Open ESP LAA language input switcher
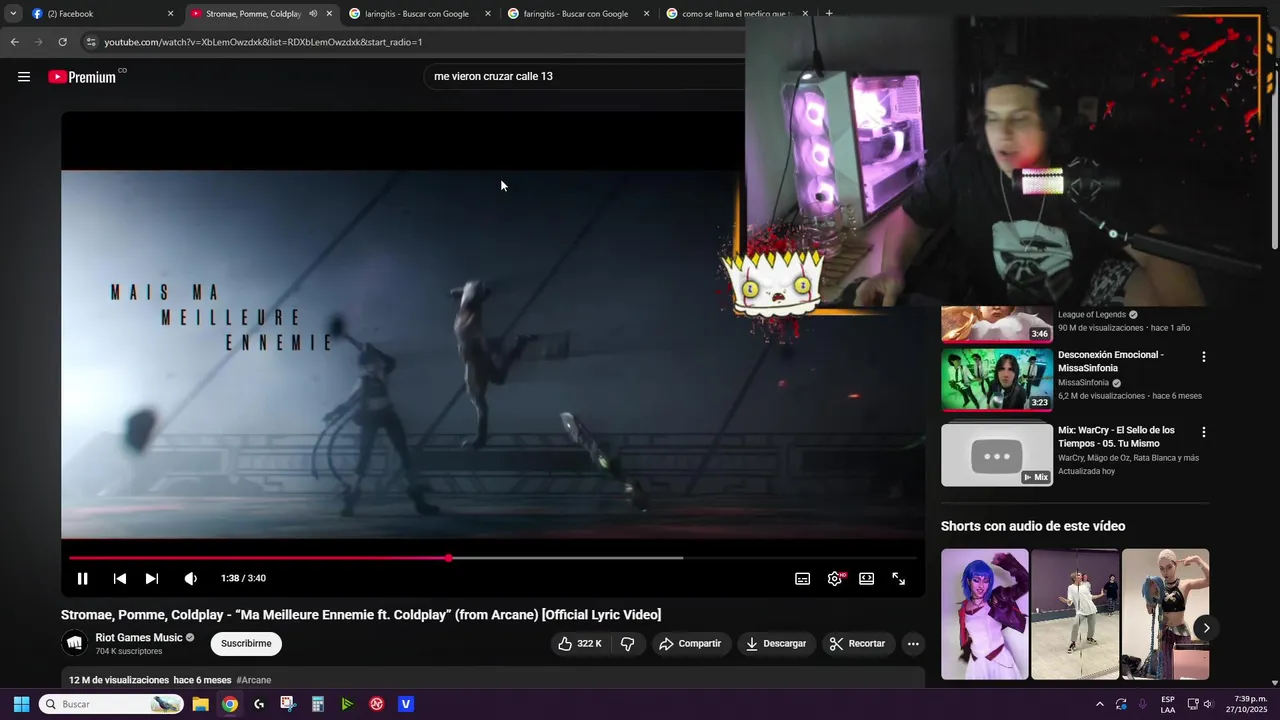The width and height of the screenshot is (1280, 720). click(1167, 704)
